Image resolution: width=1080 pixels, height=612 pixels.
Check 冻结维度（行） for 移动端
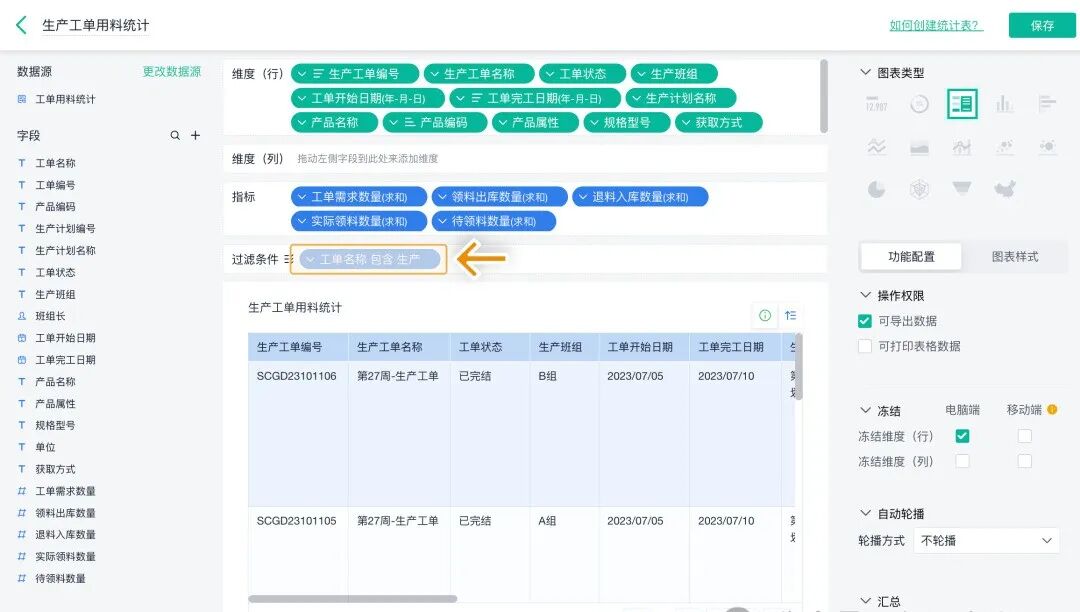point(1025,436)
